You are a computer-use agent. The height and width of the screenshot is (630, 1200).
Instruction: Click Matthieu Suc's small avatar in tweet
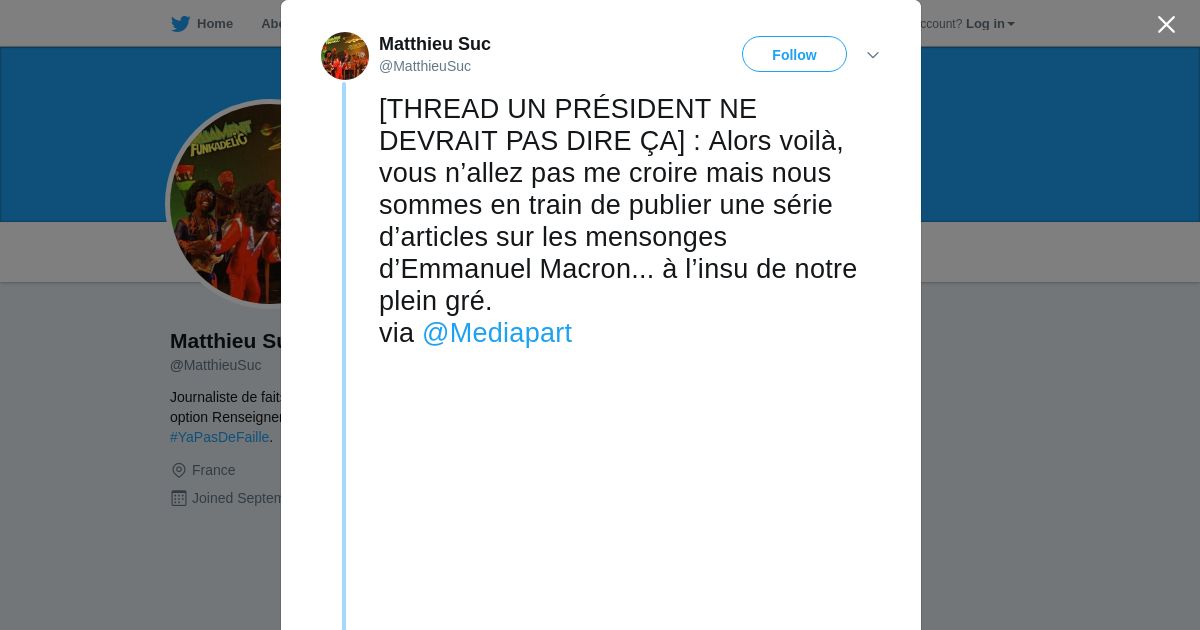[x=345, y=56]
